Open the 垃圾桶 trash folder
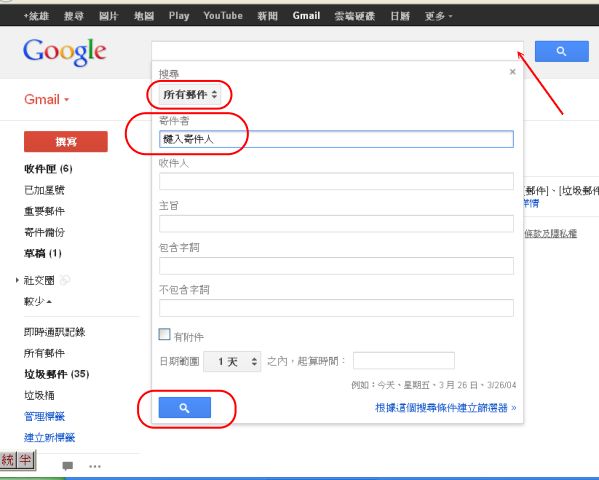 tap(39, 395)
